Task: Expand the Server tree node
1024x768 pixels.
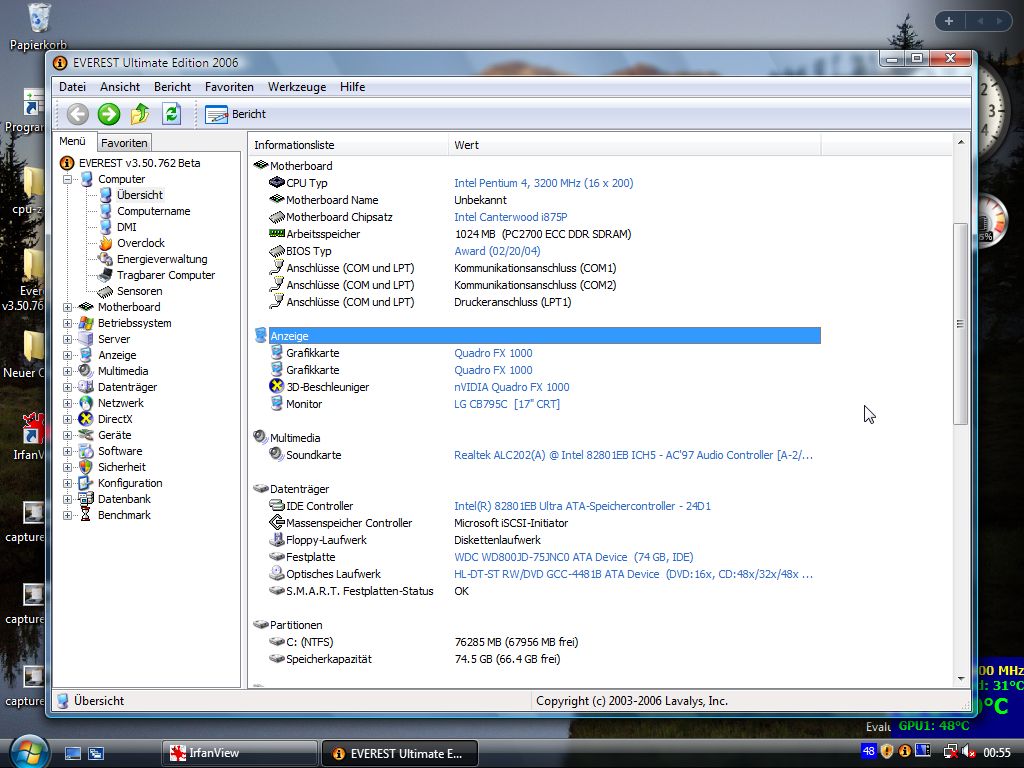Action: pos(67,339)
